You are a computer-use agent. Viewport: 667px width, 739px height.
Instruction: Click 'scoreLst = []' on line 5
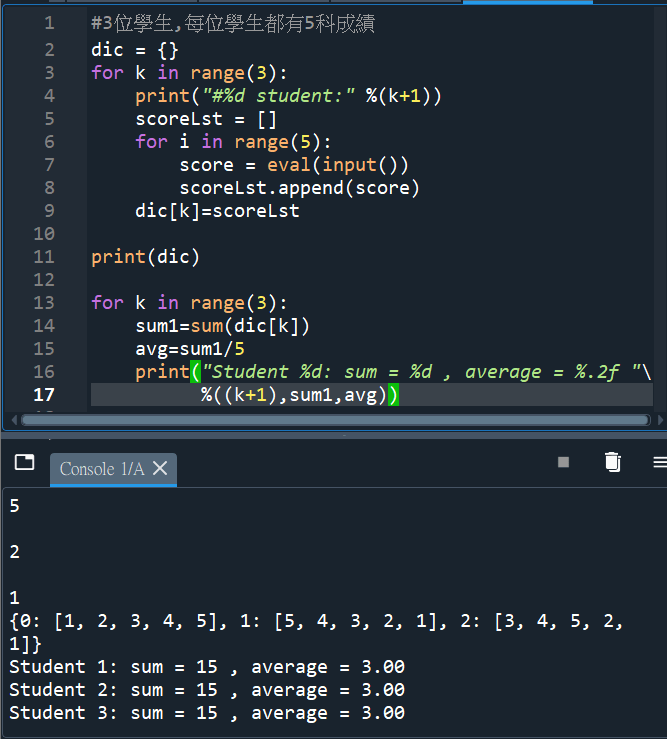pos(206,119)
